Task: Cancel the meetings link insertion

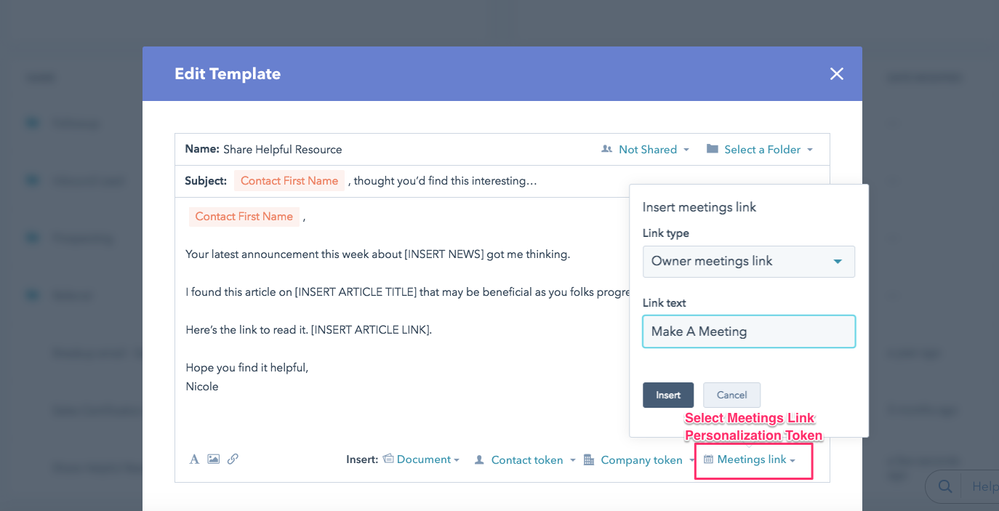Action: coord(731,395)
